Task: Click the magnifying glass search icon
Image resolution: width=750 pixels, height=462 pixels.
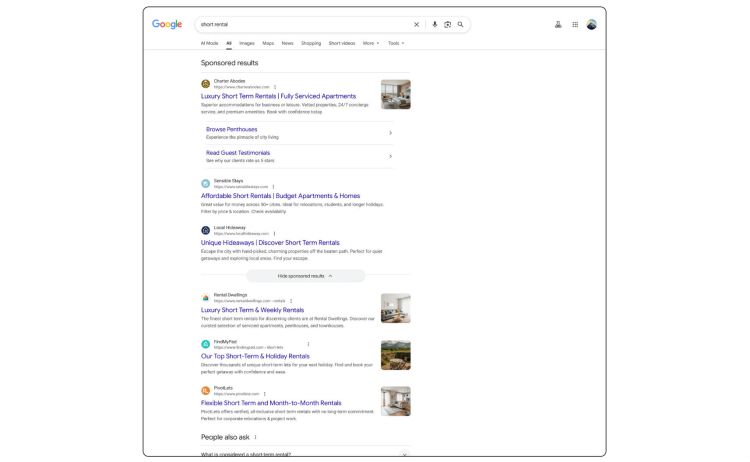Action: coord(461,24)
